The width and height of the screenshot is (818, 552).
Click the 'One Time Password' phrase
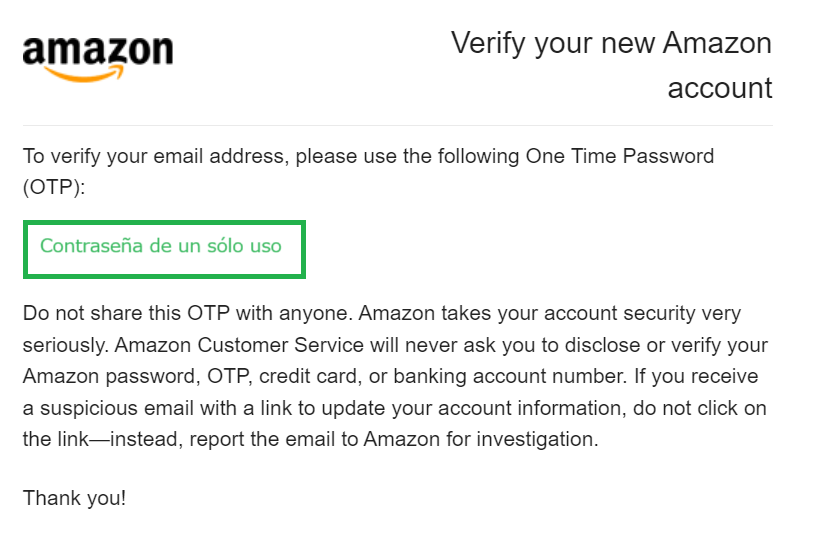click(x=620, y=156)
